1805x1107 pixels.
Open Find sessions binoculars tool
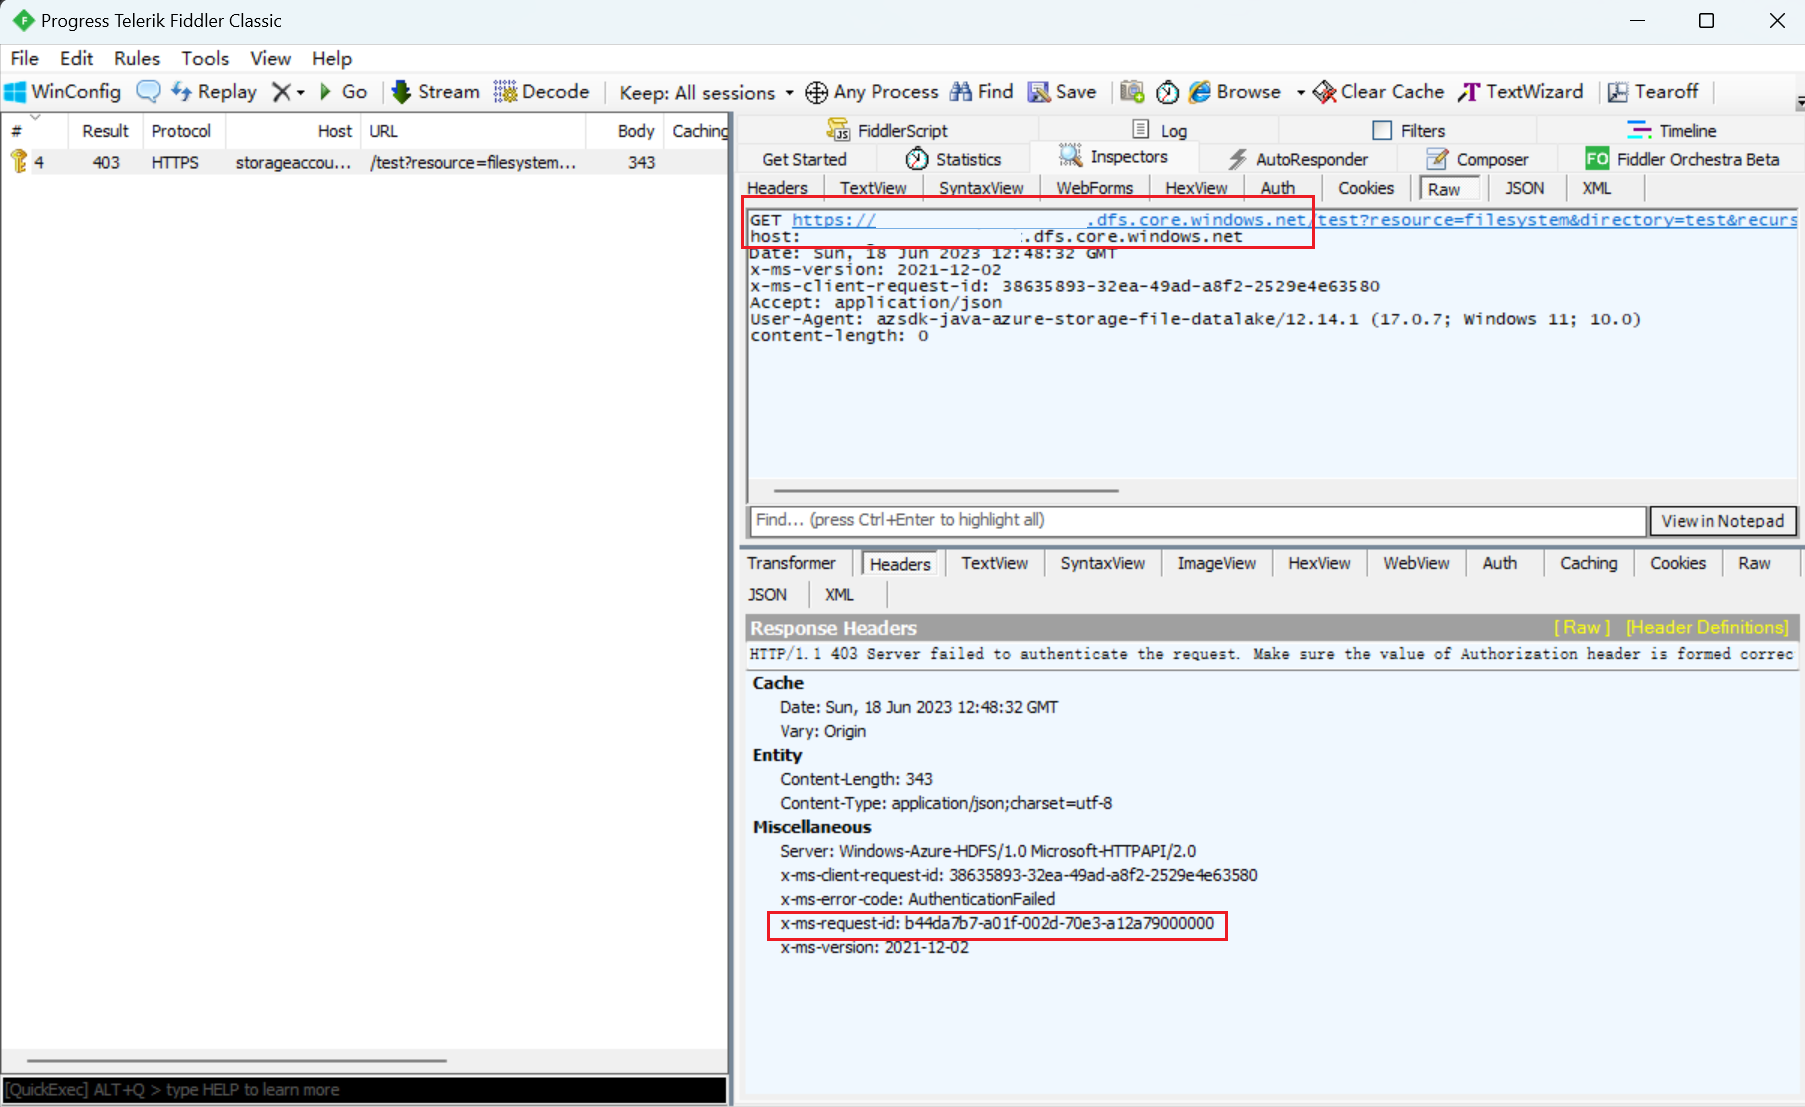(981, 92)
